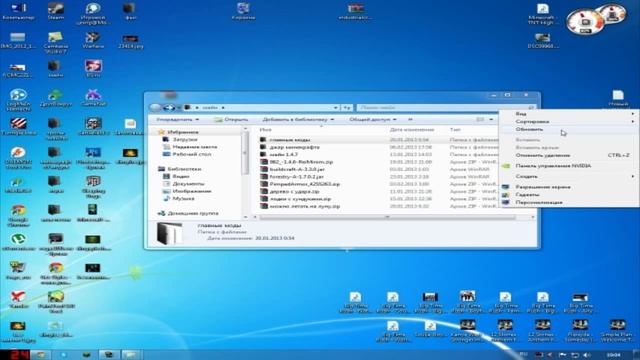Launch Google Chrome desktop shortcut
The width and height of the screenshot is (640, 360).
(18, 215)
